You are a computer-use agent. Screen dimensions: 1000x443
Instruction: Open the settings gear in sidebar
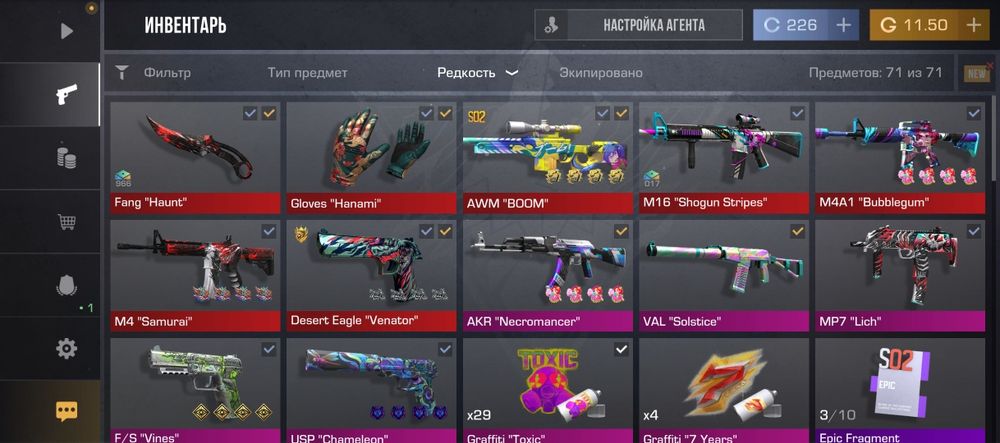tap(66, 348)
